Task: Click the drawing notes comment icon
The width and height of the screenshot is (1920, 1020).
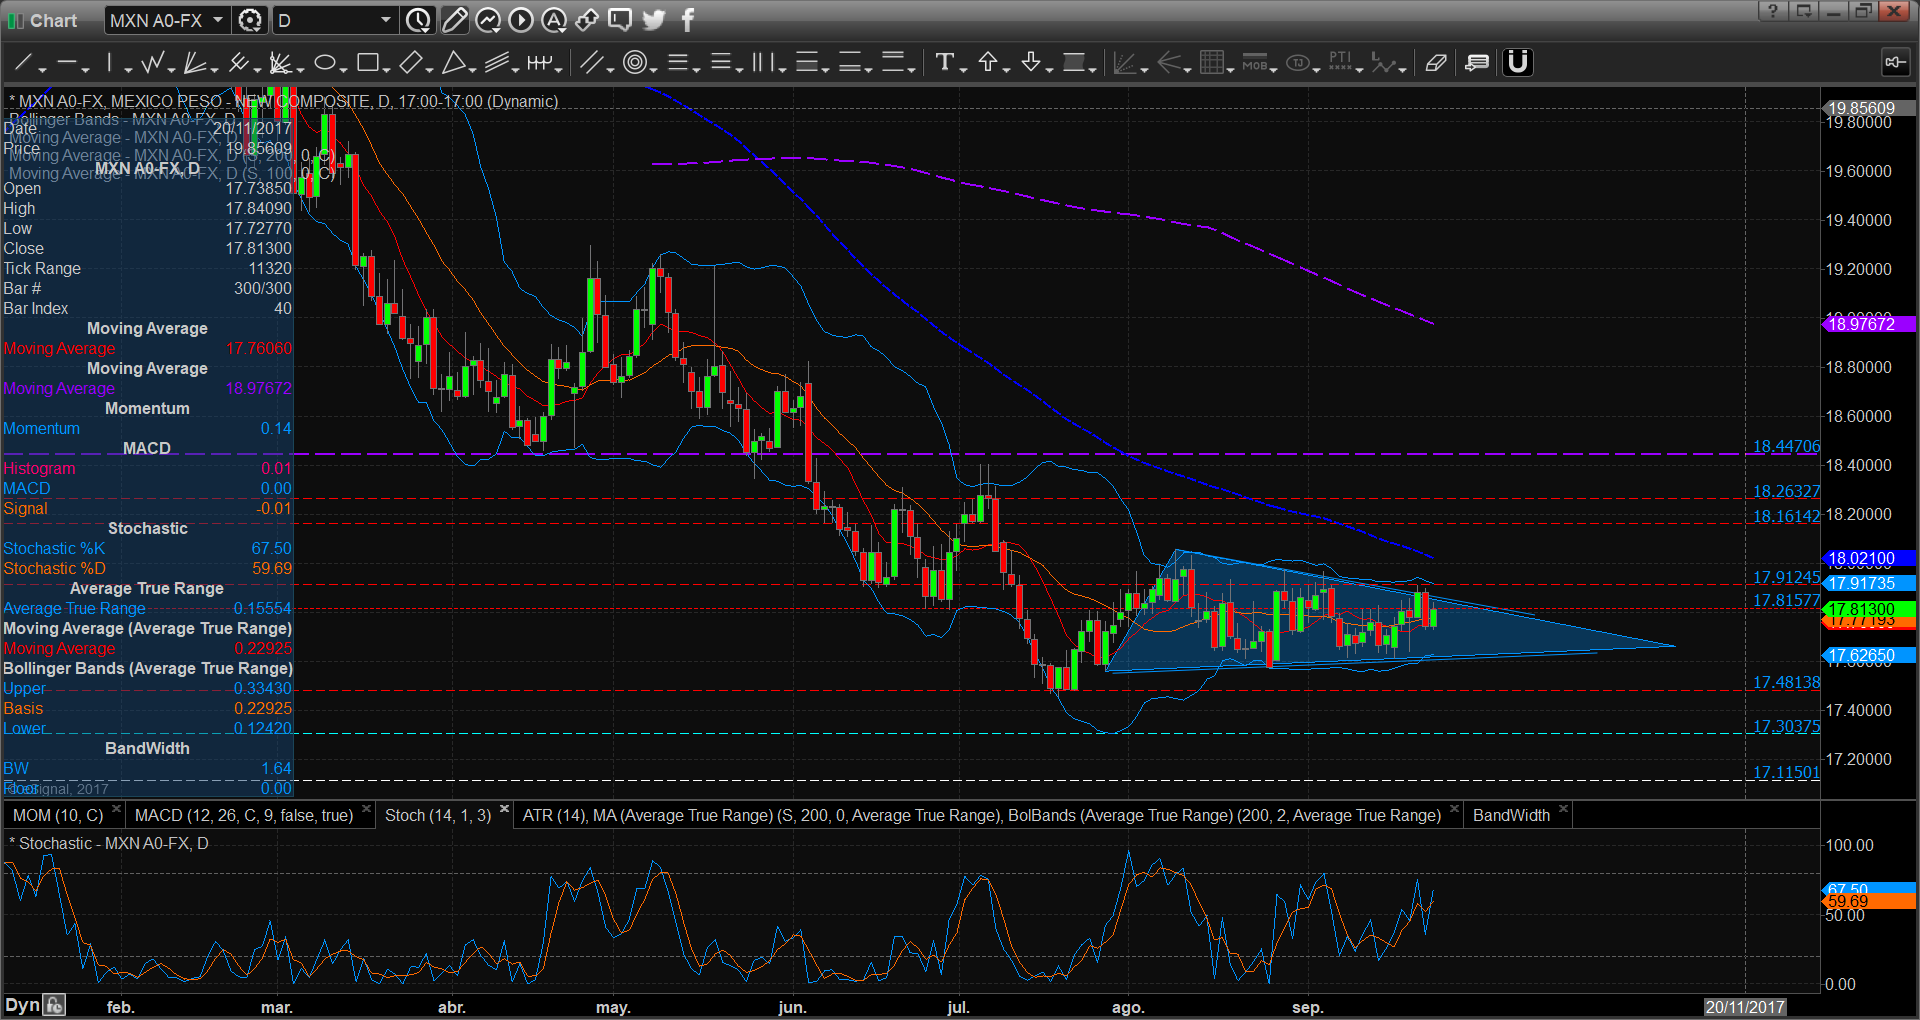Action: 1476,63
